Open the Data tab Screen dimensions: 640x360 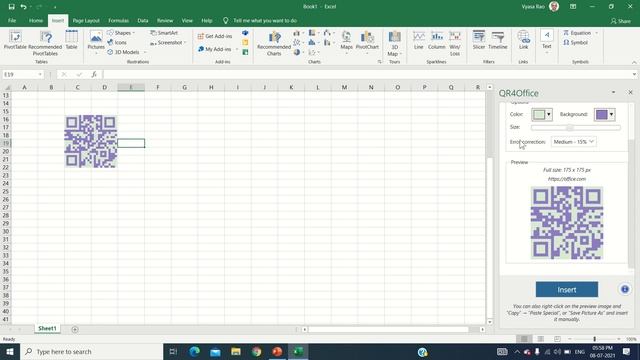(143, 20)
